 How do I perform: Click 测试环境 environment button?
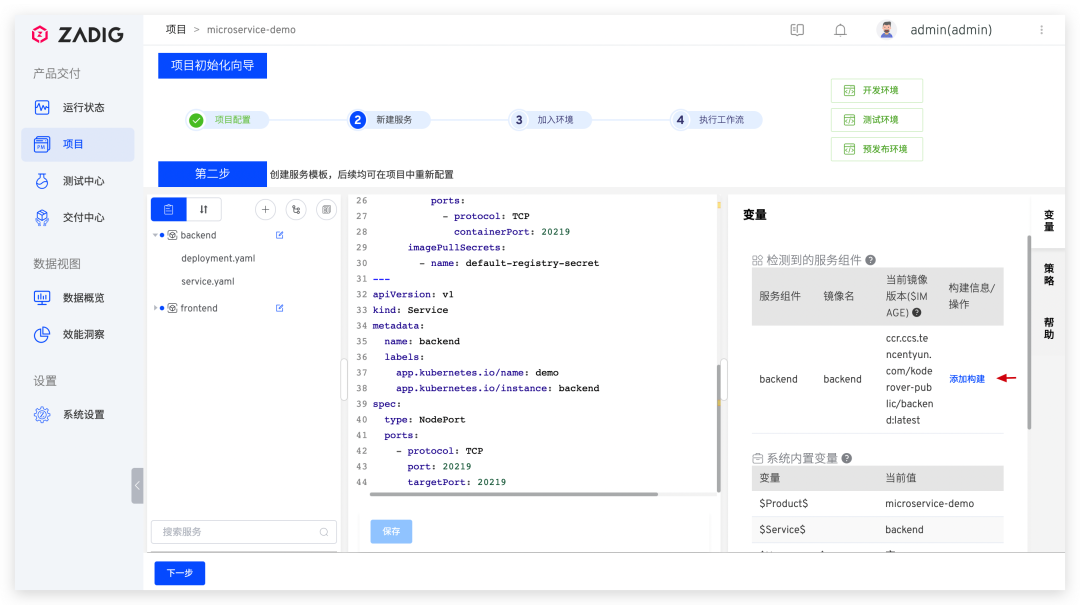point(877,120)
